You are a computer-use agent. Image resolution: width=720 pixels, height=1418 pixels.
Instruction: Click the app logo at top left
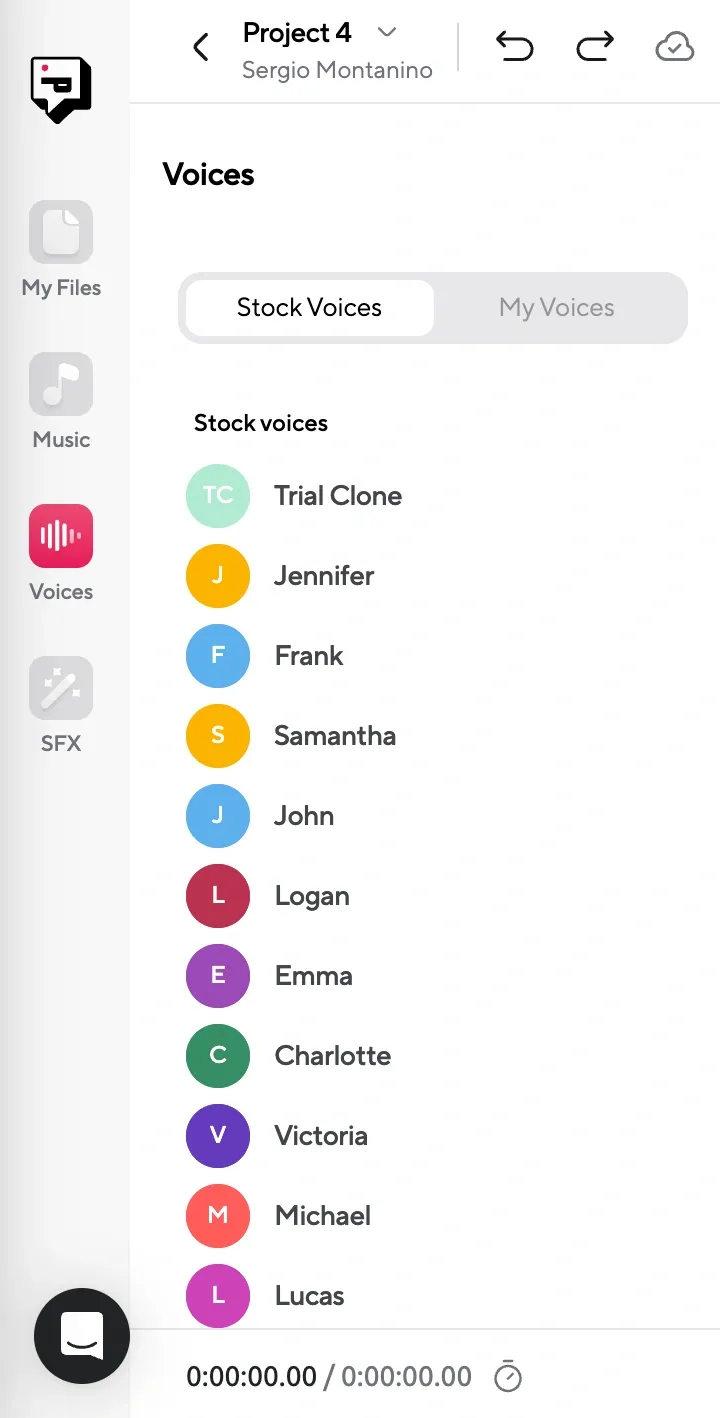click(x=60, y=89)
